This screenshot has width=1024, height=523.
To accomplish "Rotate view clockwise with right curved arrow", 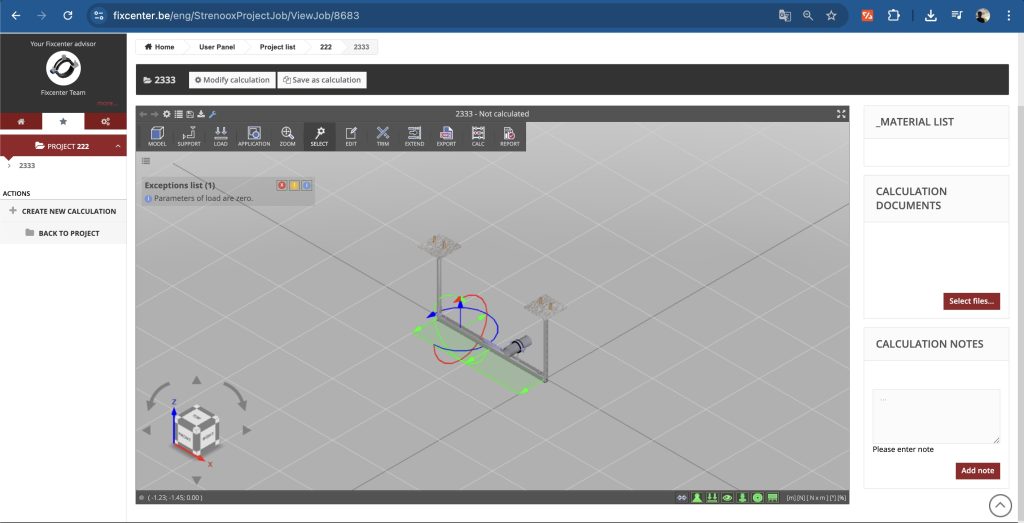I will coord(236,397).
